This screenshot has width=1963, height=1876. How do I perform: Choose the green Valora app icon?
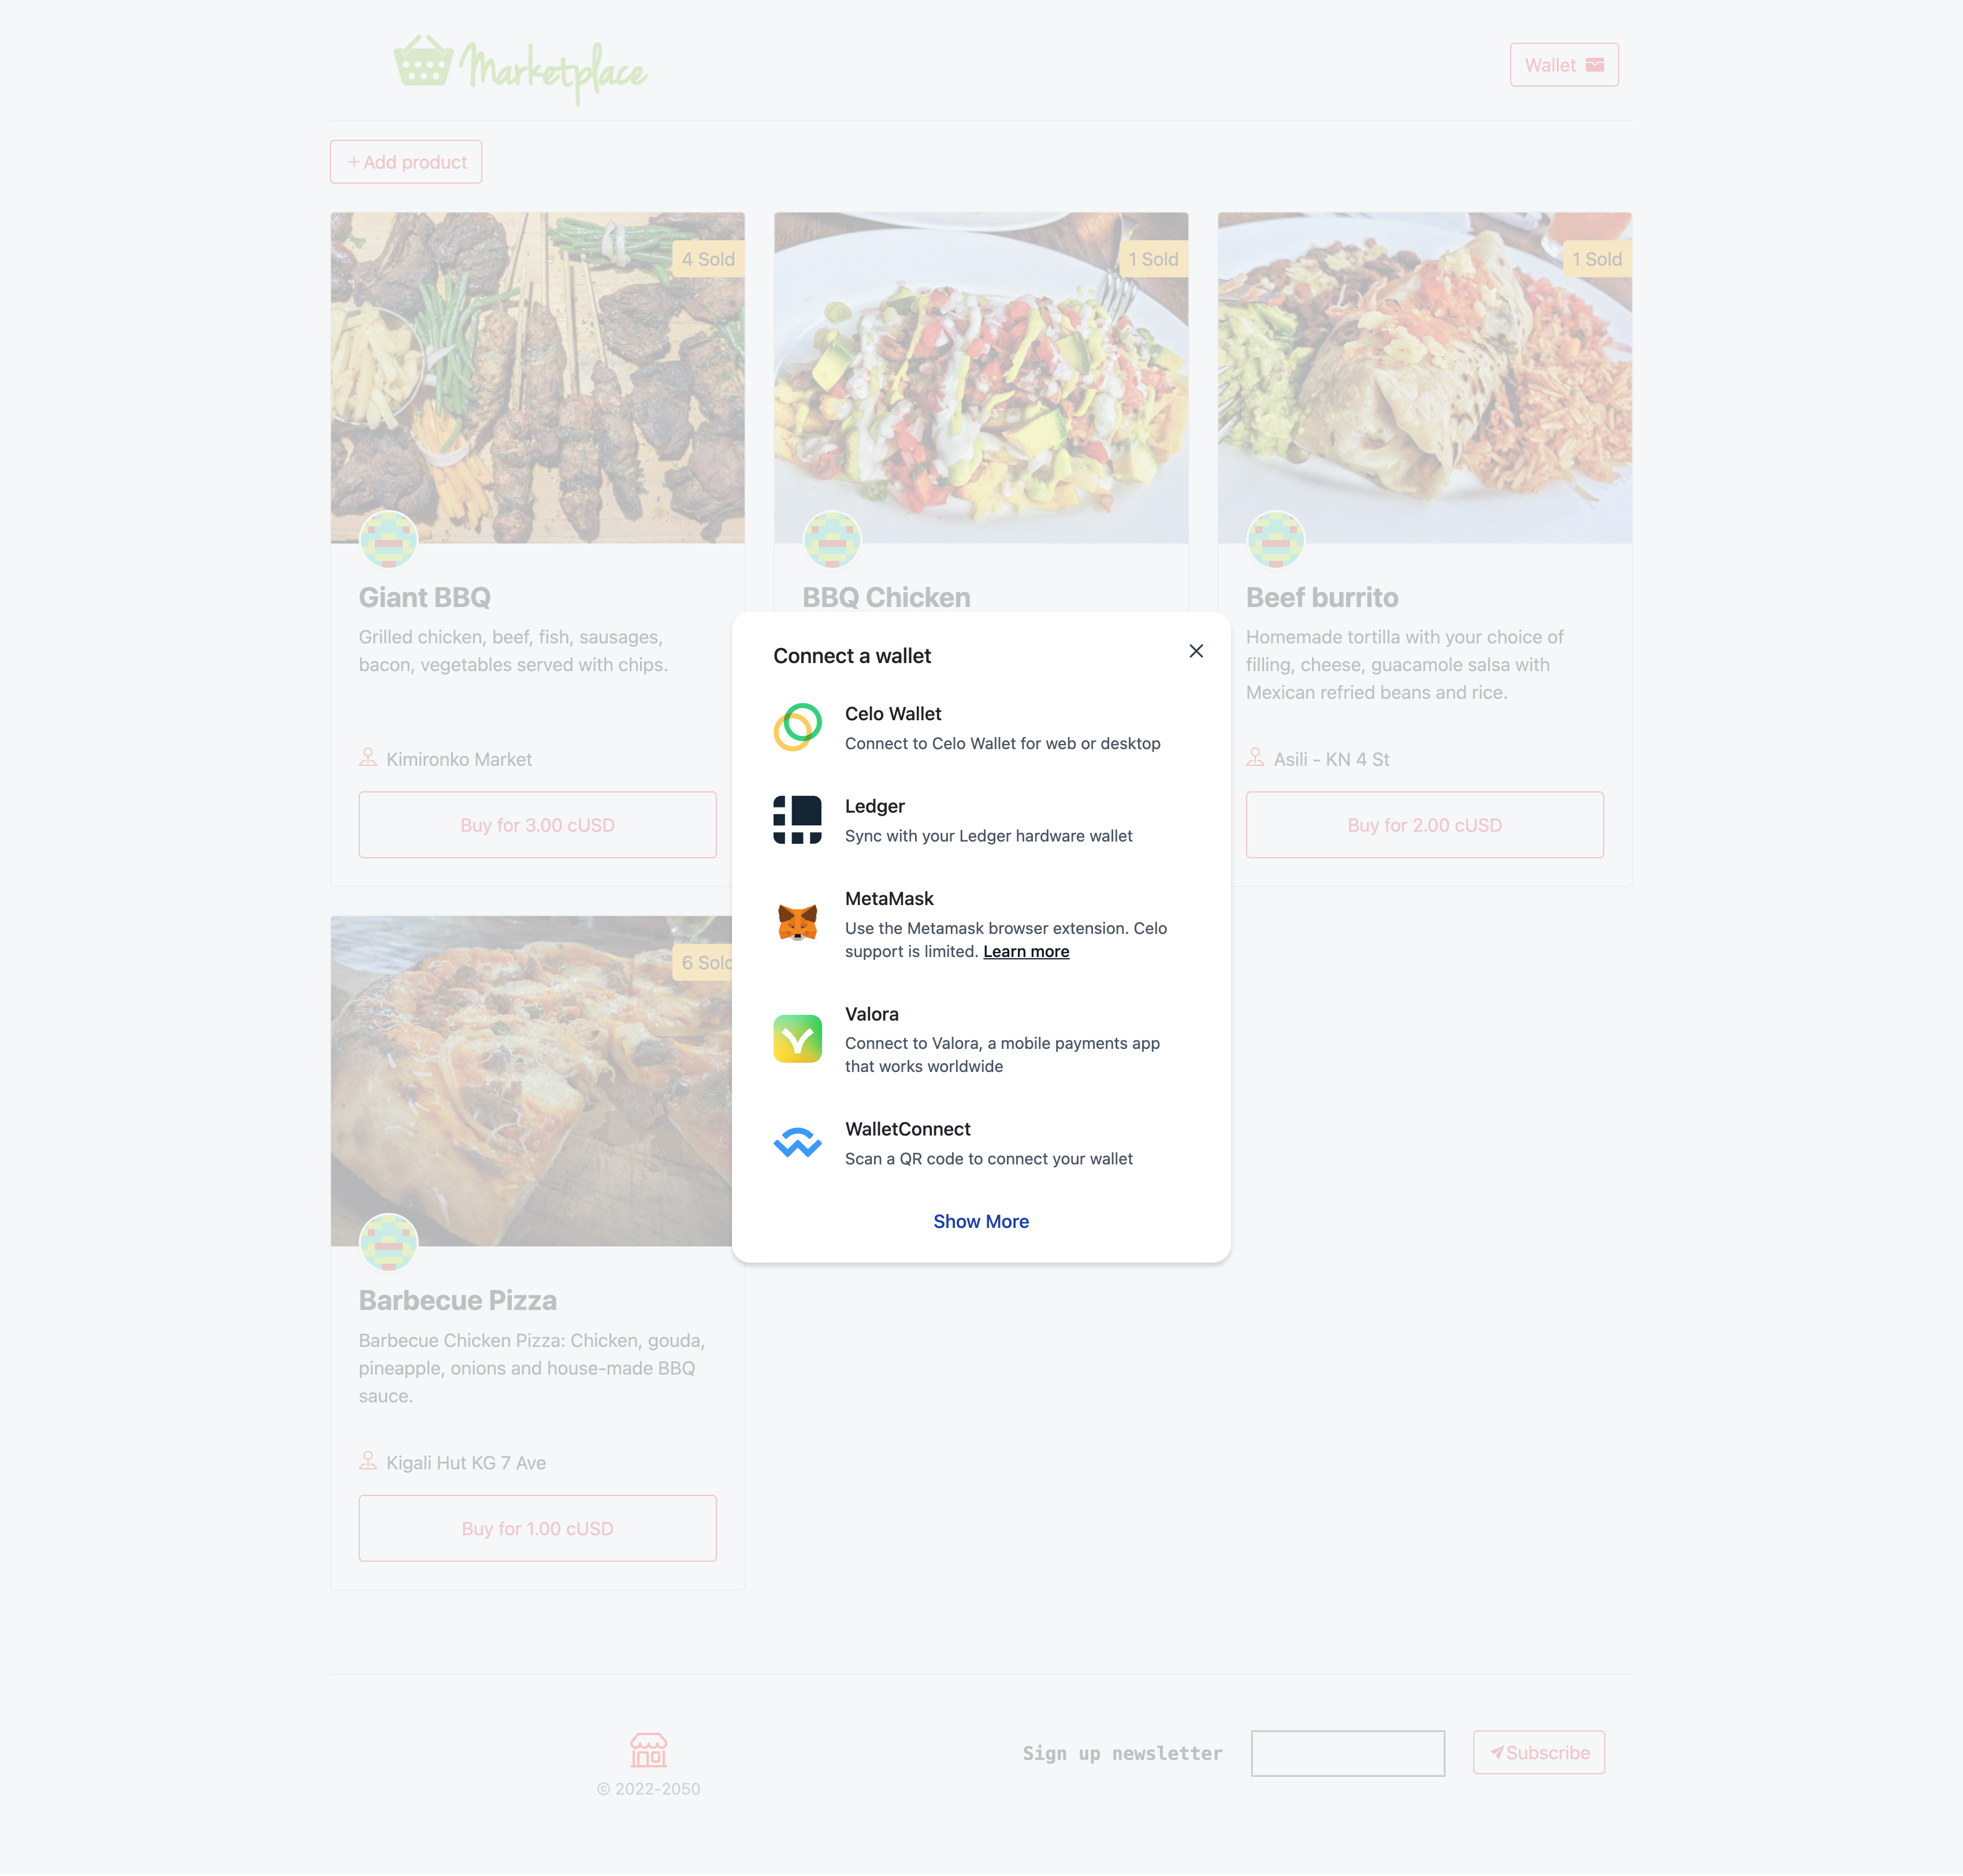[797, 1039]
